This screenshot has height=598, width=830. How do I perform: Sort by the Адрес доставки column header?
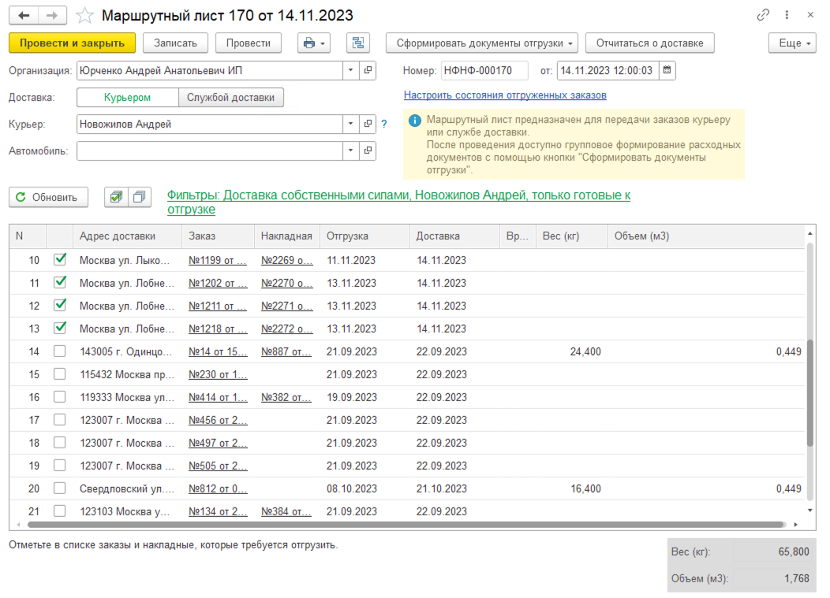[x=128, y=237]
